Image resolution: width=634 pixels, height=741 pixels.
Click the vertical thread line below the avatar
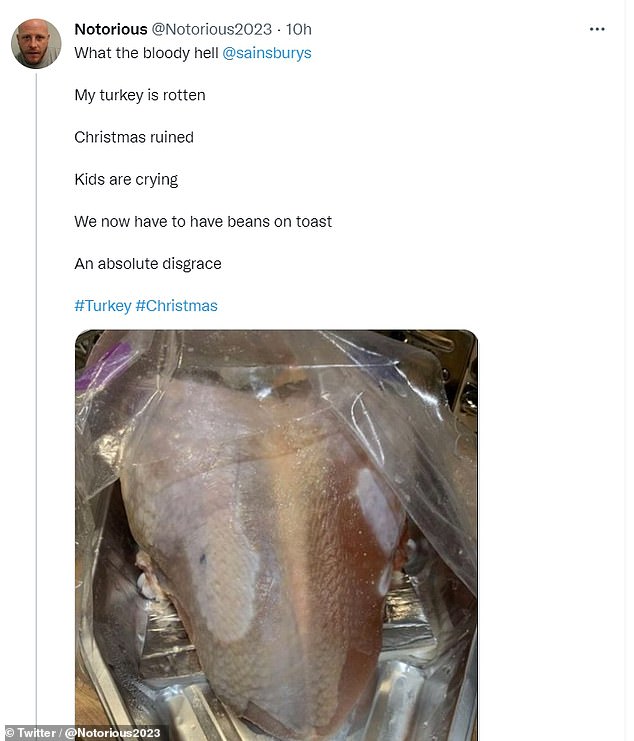pos(36,400)
